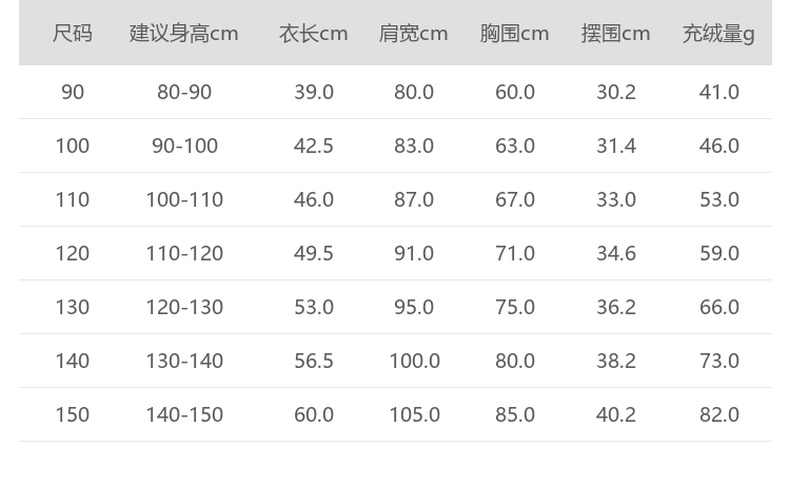Click the 82.0 down fill weight
Image resolution: width=790 pixels, height=485 pixels.
(x=719, y=414)
